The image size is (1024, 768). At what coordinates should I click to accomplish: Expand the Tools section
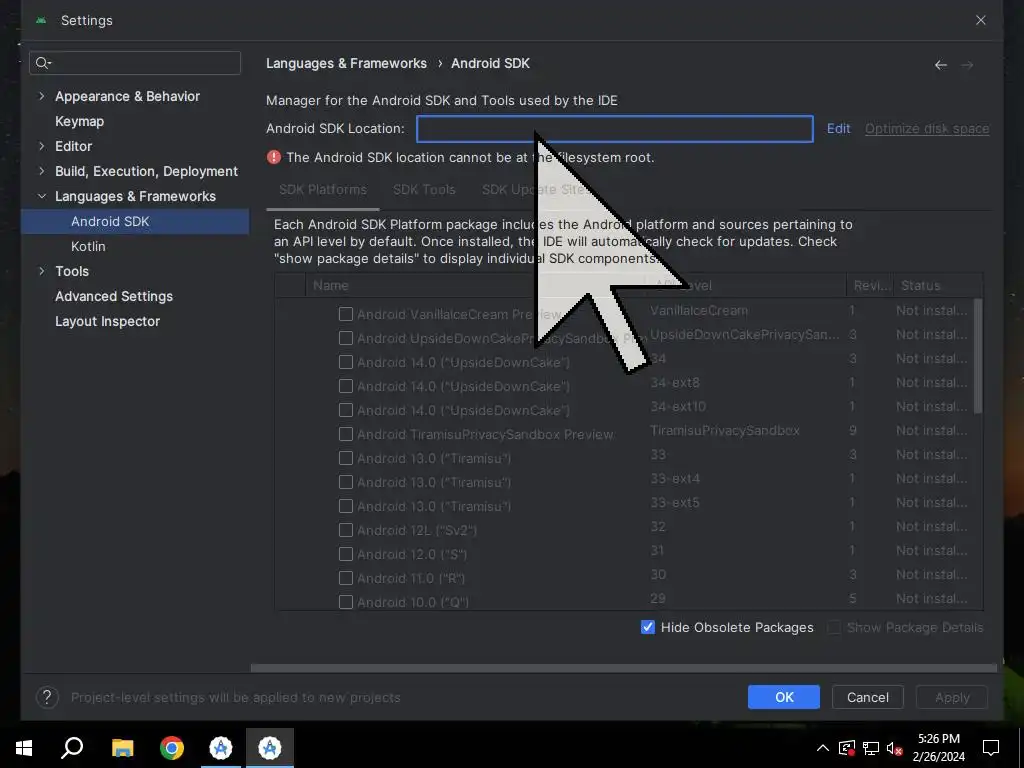point(42,271)
